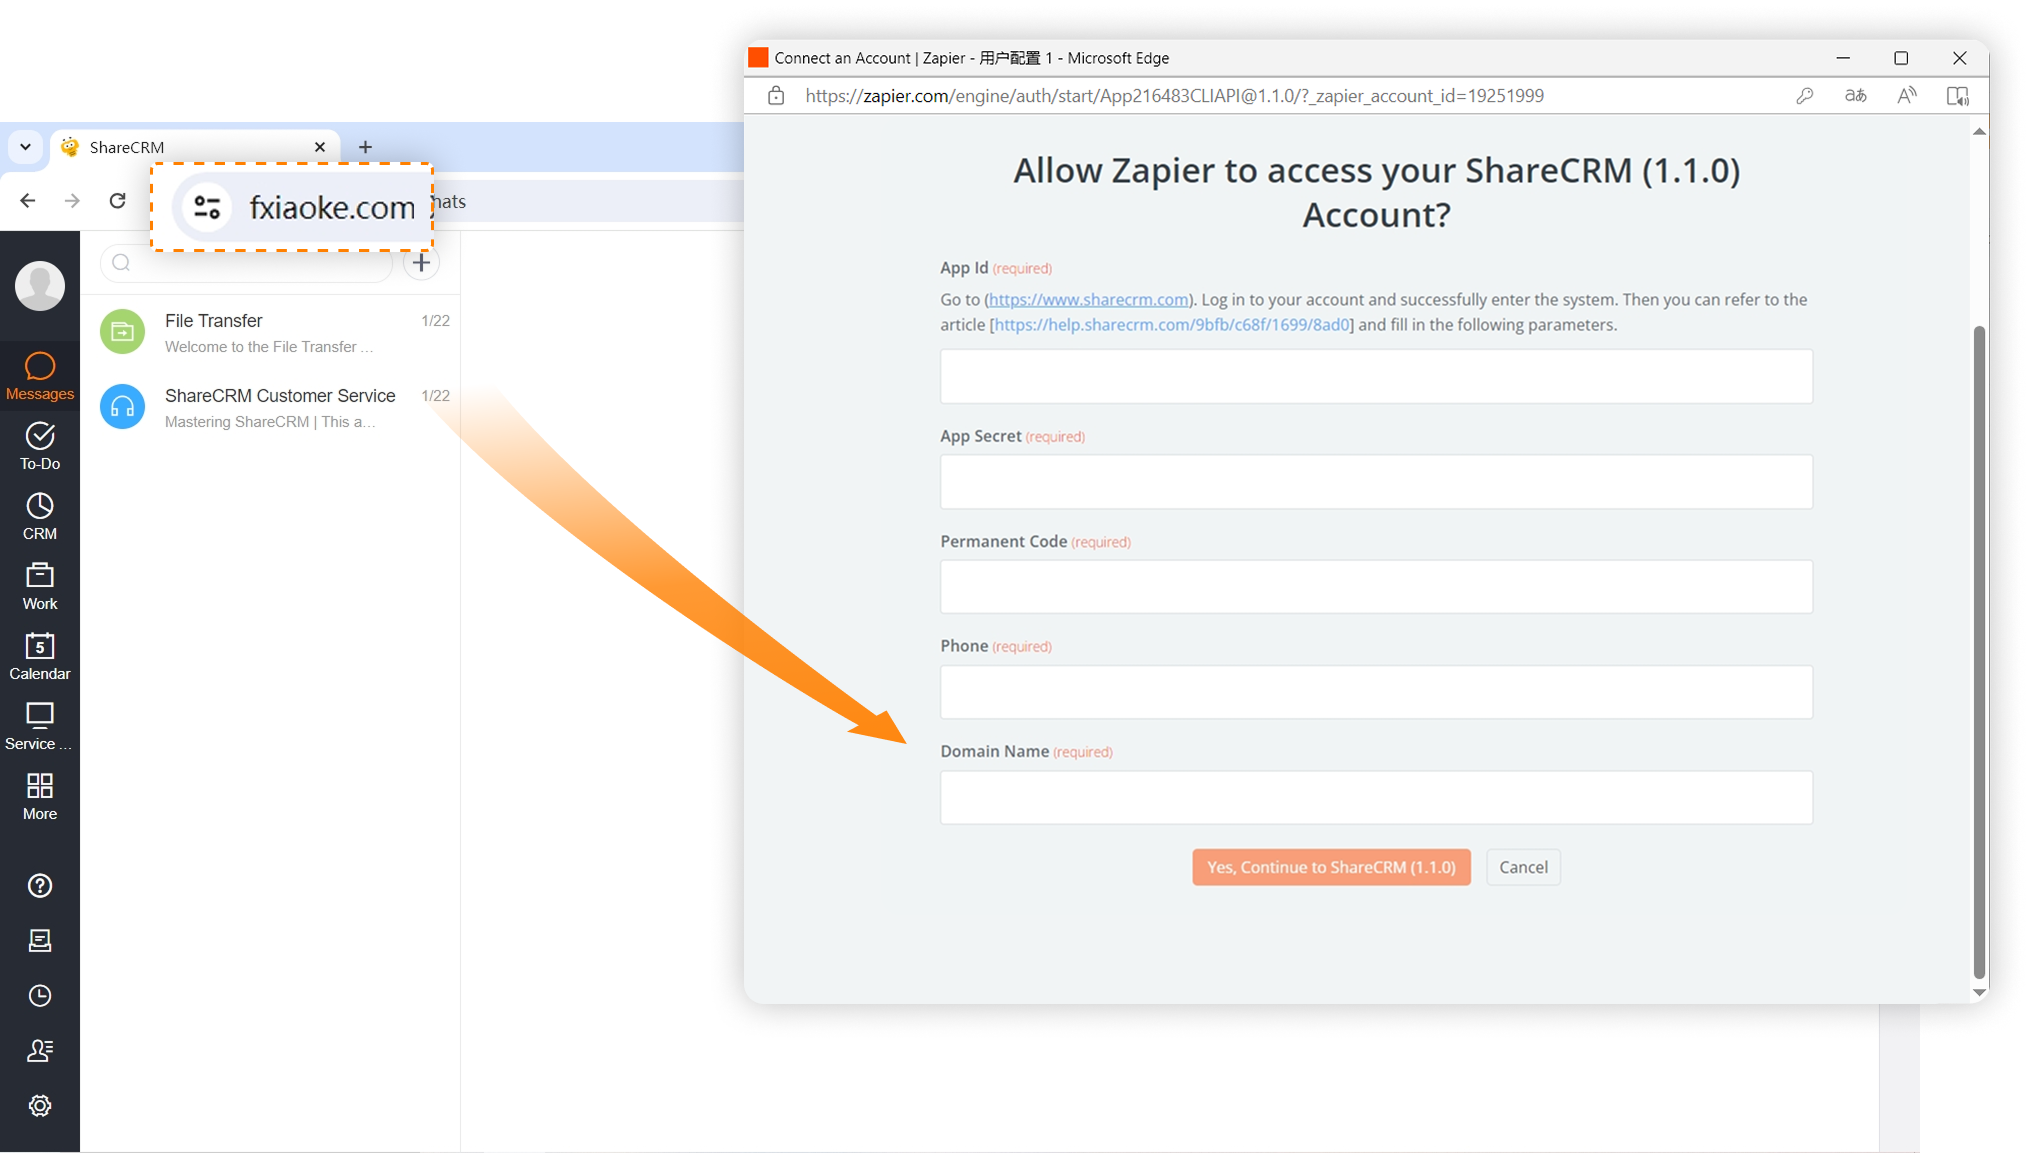Open help question mark icon

tap(40, 886)
